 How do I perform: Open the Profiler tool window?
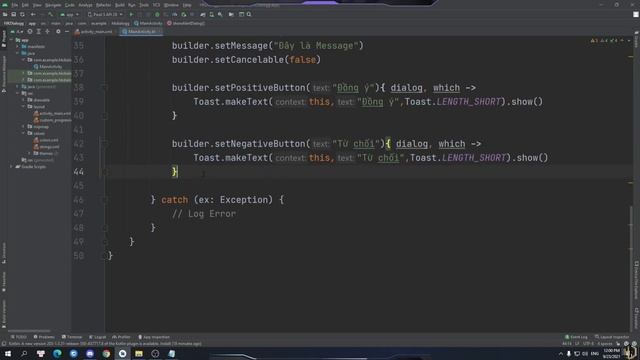pyautogui.click(x=121, y=337)
